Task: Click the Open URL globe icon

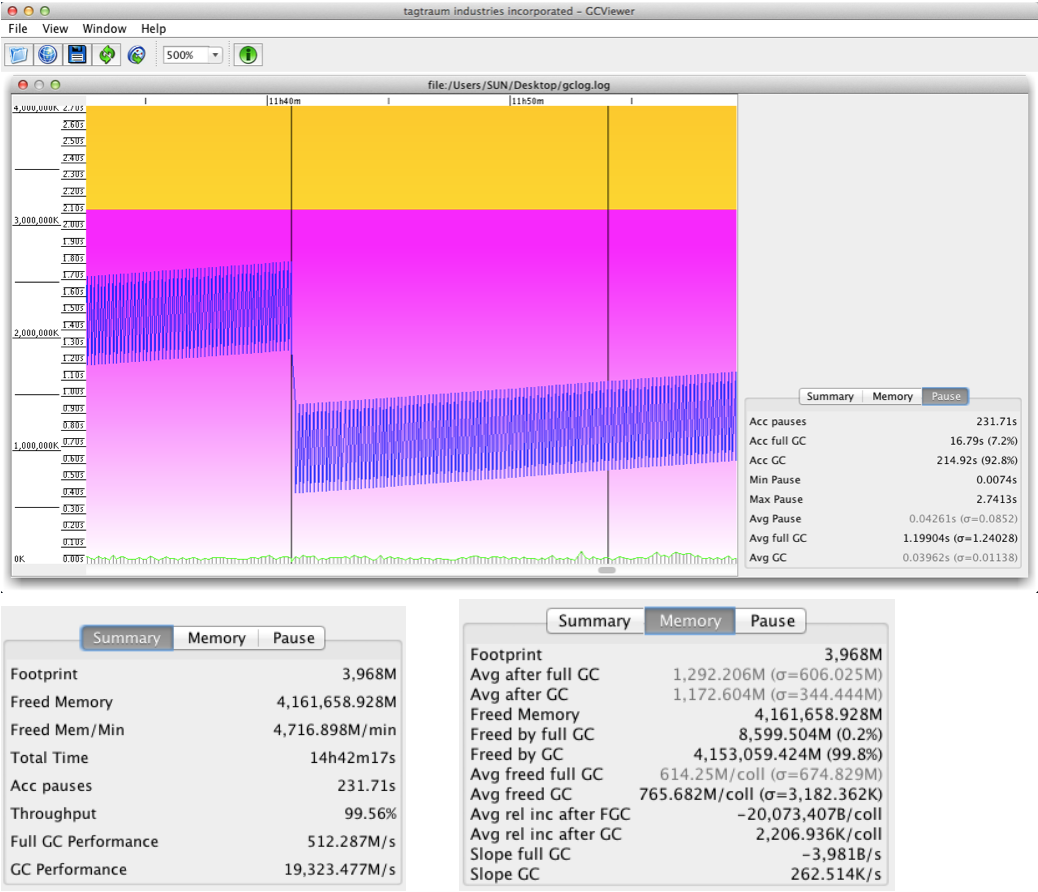Action: click(48, 55)
